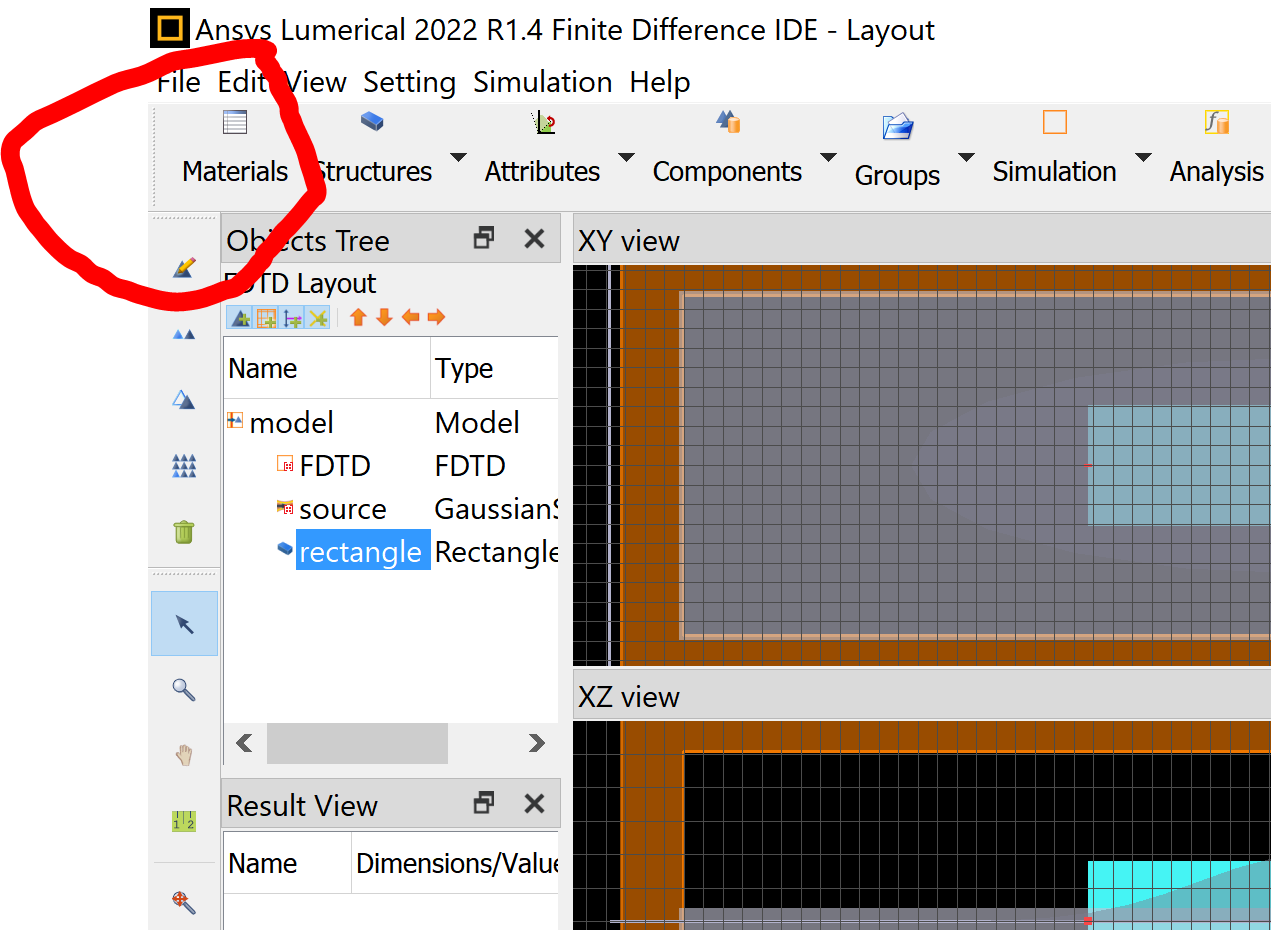Click the Attributes button label
This screenshot has width=1271, height=930.
click(x=543, y=172)
